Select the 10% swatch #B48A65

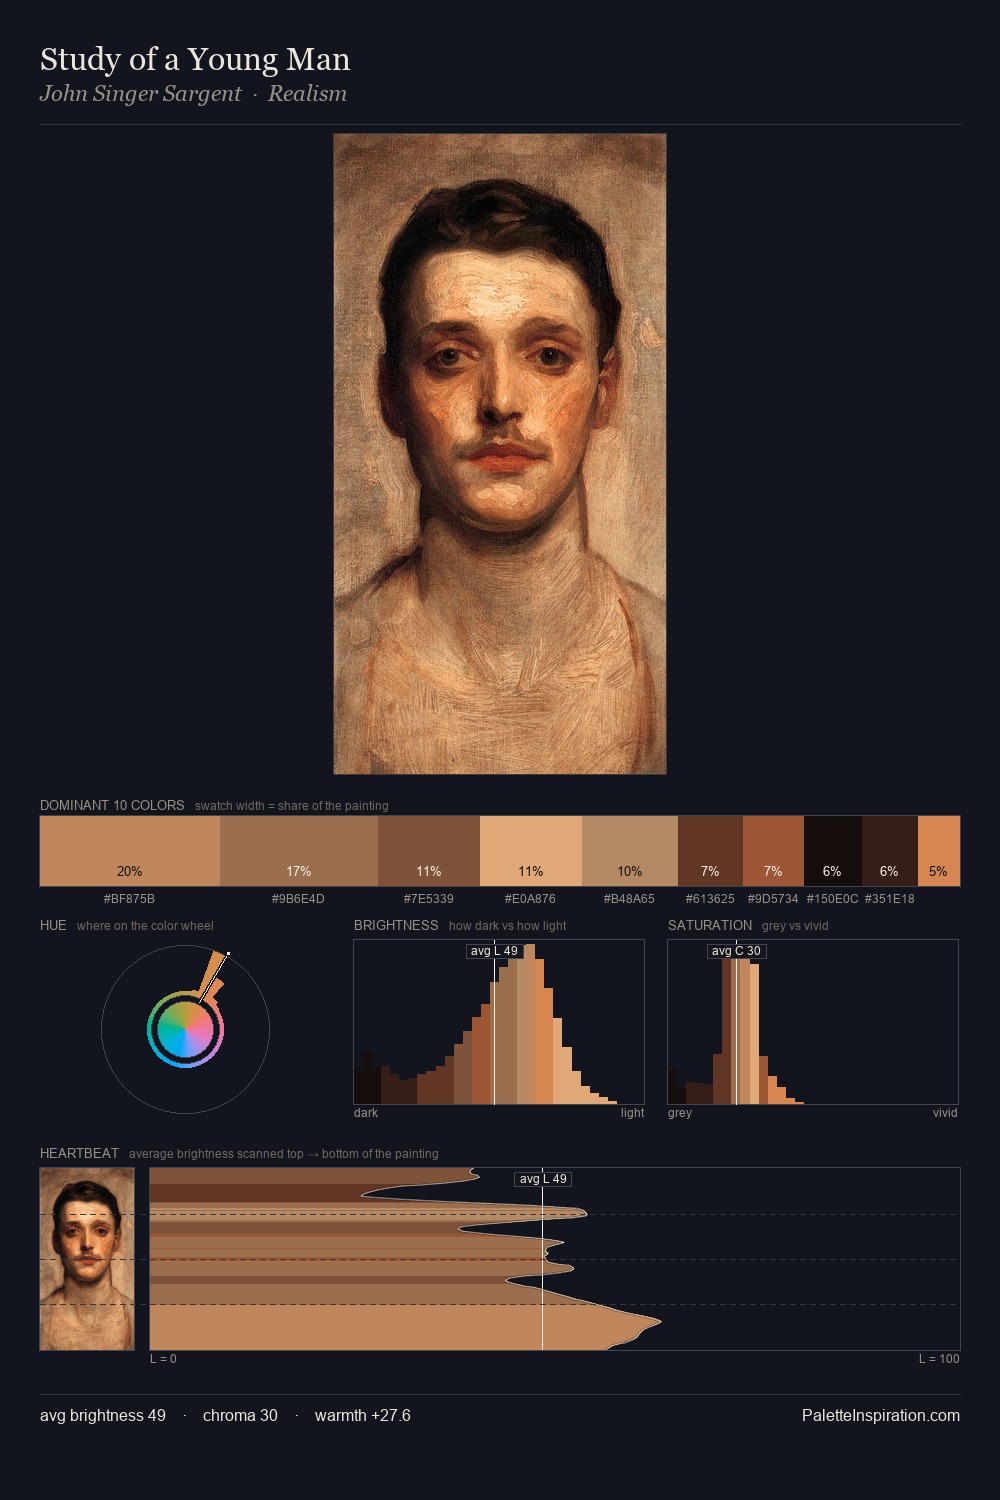click(630, 851)
